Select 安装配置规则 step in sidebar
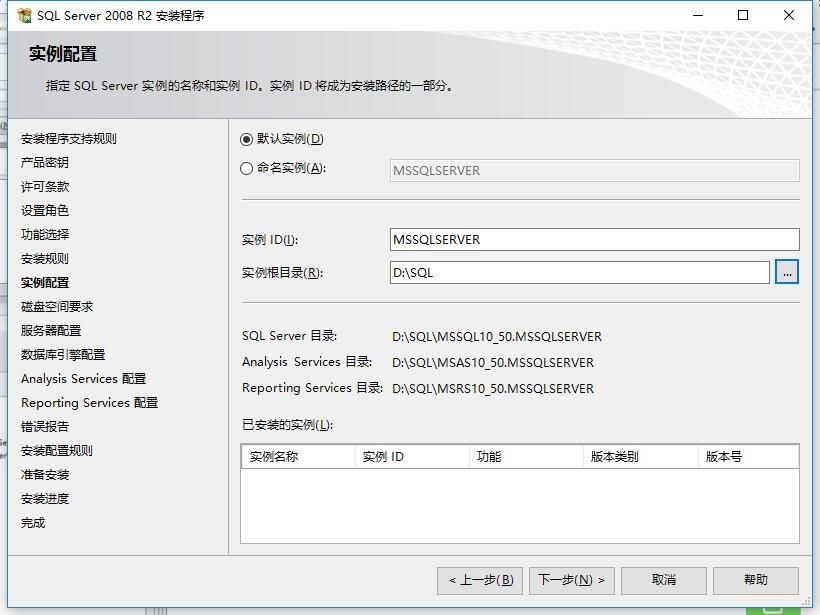Image resolution: width=820 pixels, height=615 pixels. click(56, 451)
